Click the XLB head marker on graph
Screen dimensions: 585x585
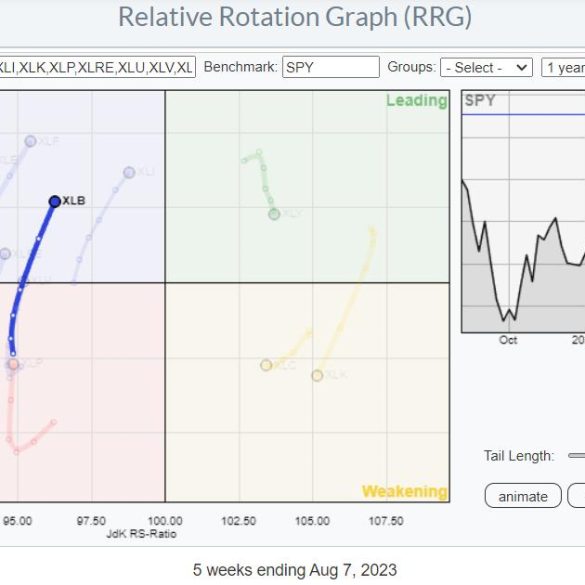tap(55, 201)
